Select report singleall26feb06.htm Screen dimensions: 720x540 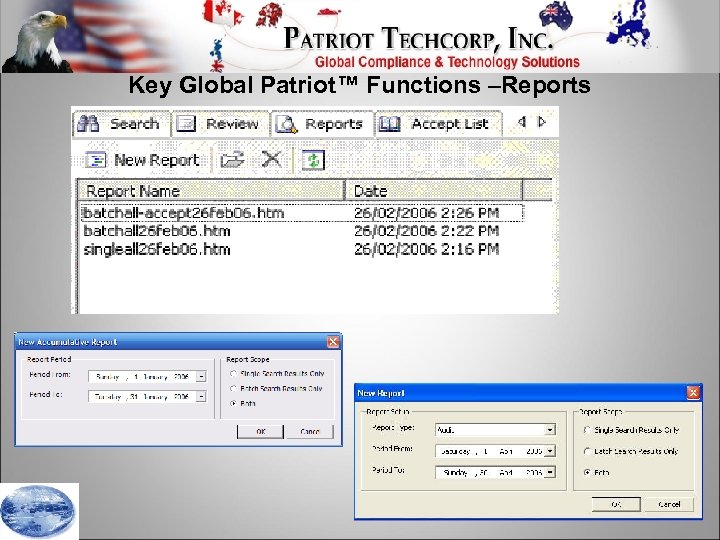[x=157, y=249]
